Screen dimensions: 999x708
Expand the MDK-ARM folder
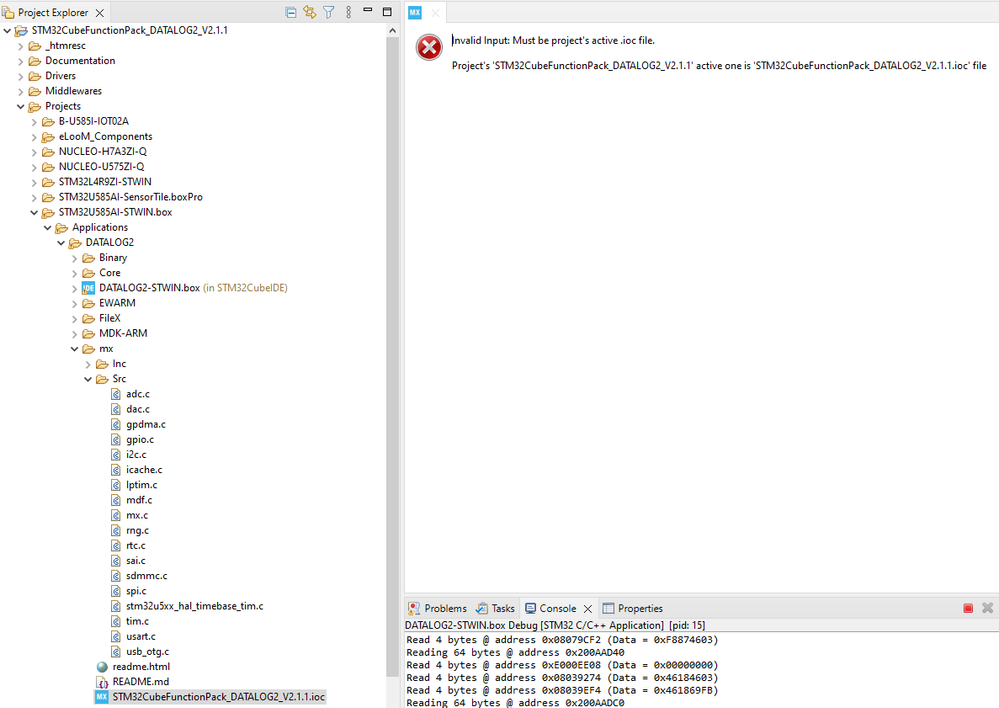pyautogui.click(x=75, y=334)
